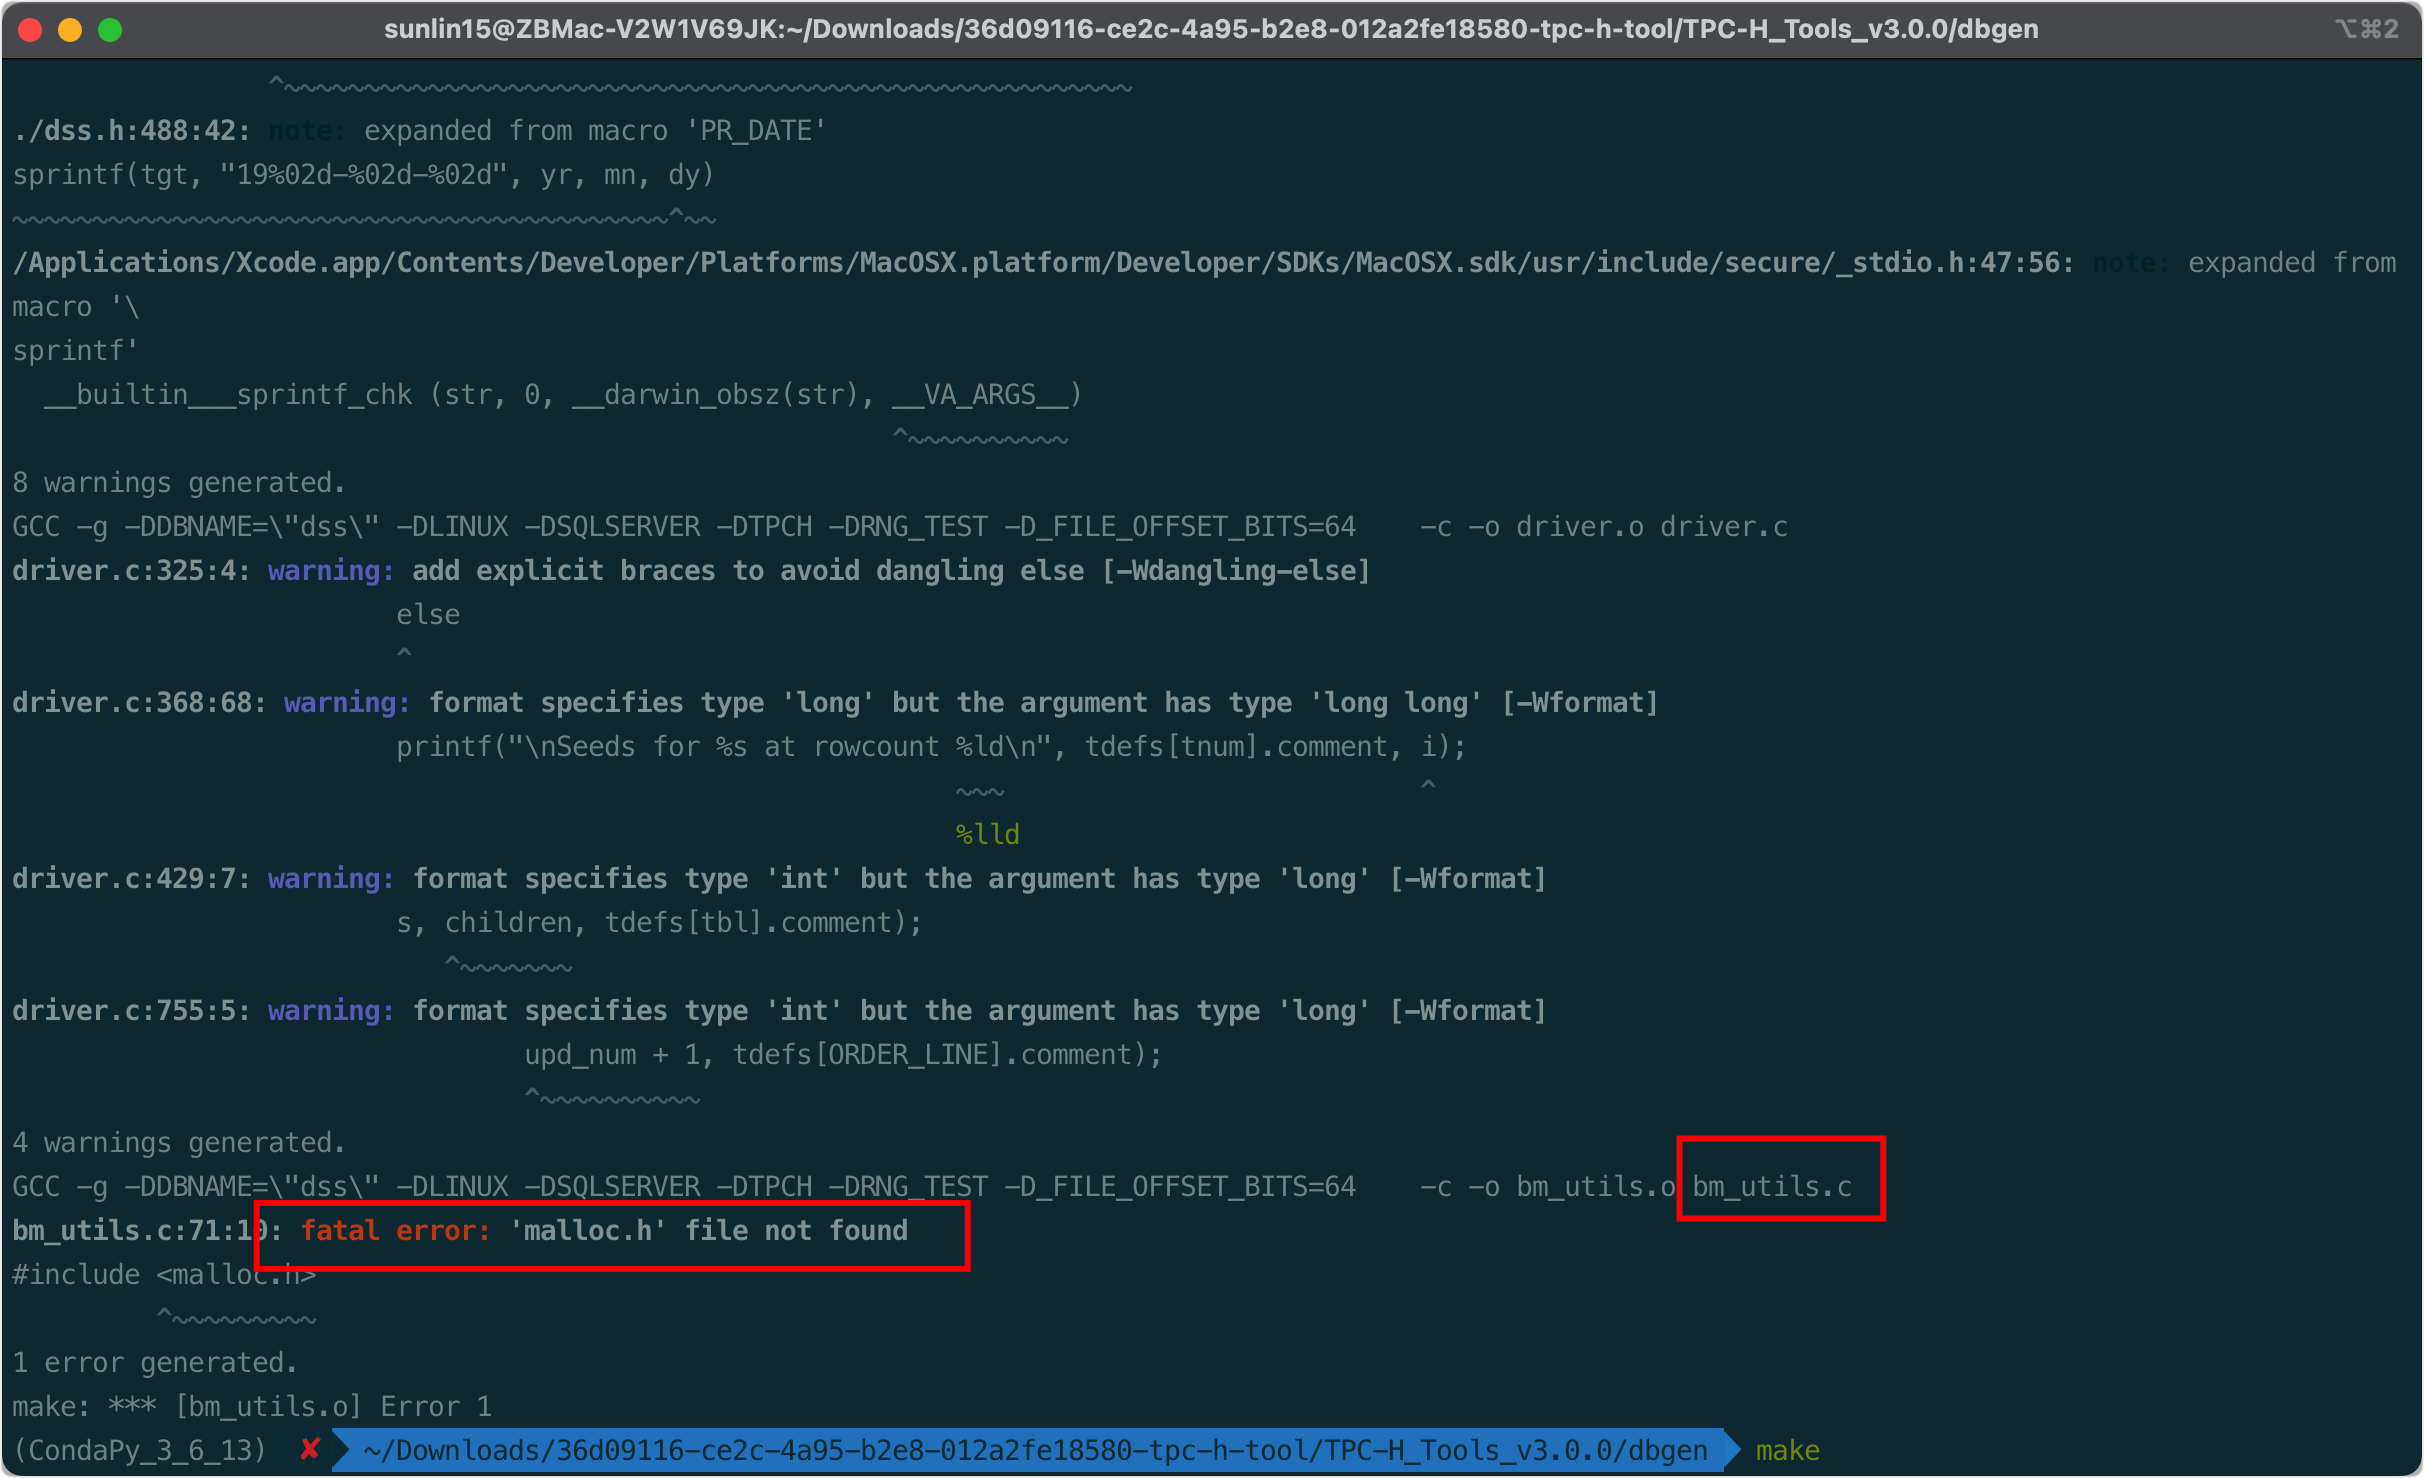Click the printf "\nSeeds for %s" code line
Screen dimensions: 2424x1478
coord(931,746)
